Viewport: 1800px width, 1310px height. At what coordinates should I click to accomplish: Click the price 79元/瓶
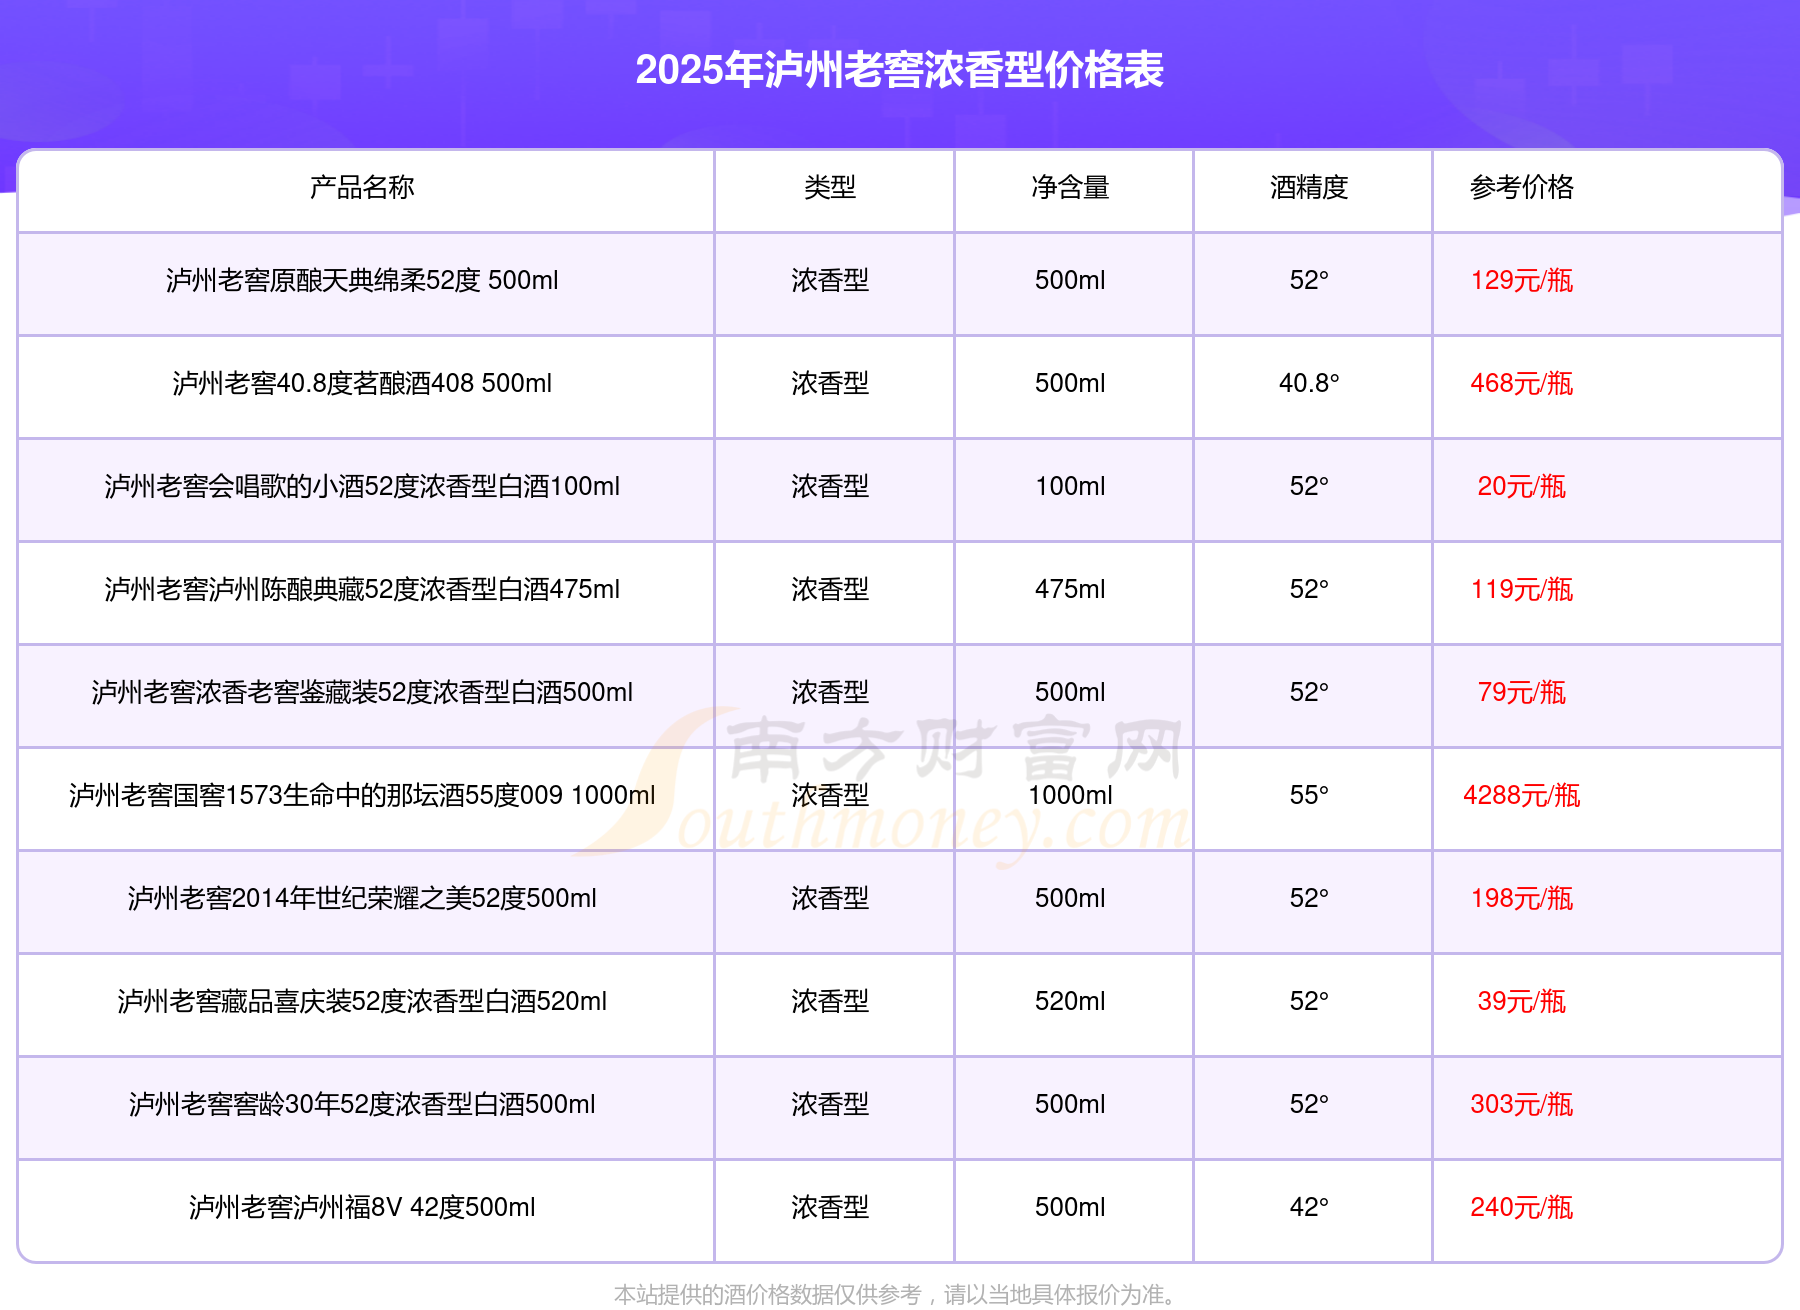point(1522,692)
